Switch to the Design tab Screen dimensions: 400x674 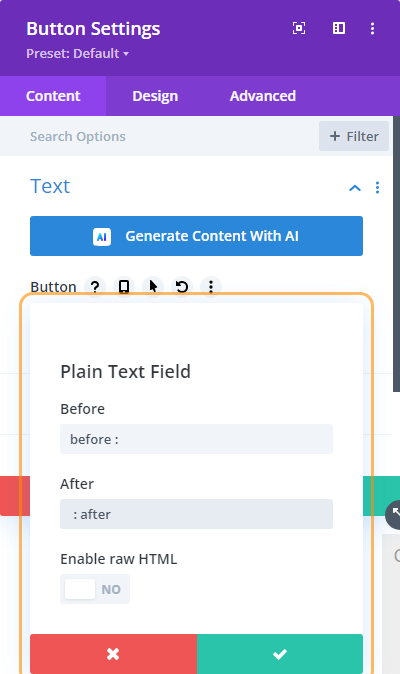click(x=155, y=96)
